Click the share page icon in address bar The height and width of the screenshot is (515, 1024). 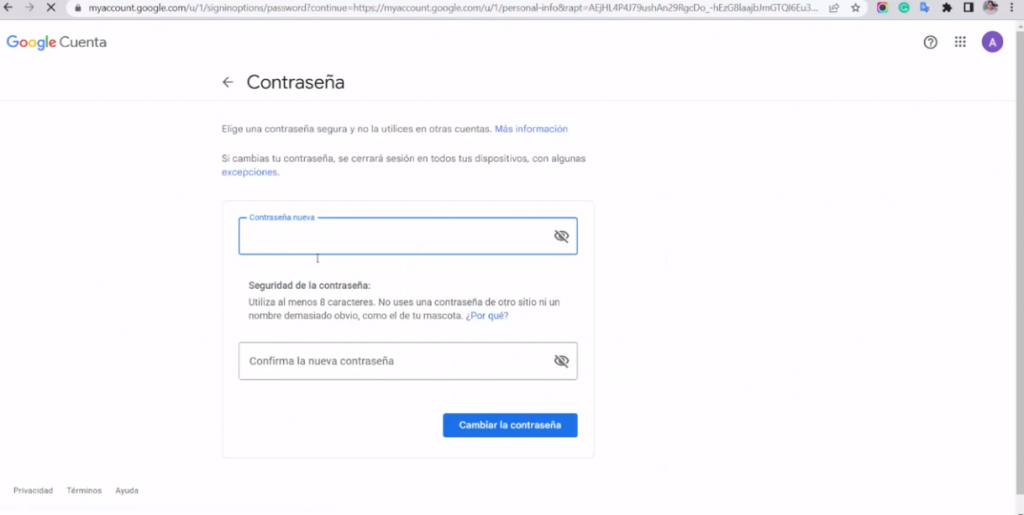[834, 7]
